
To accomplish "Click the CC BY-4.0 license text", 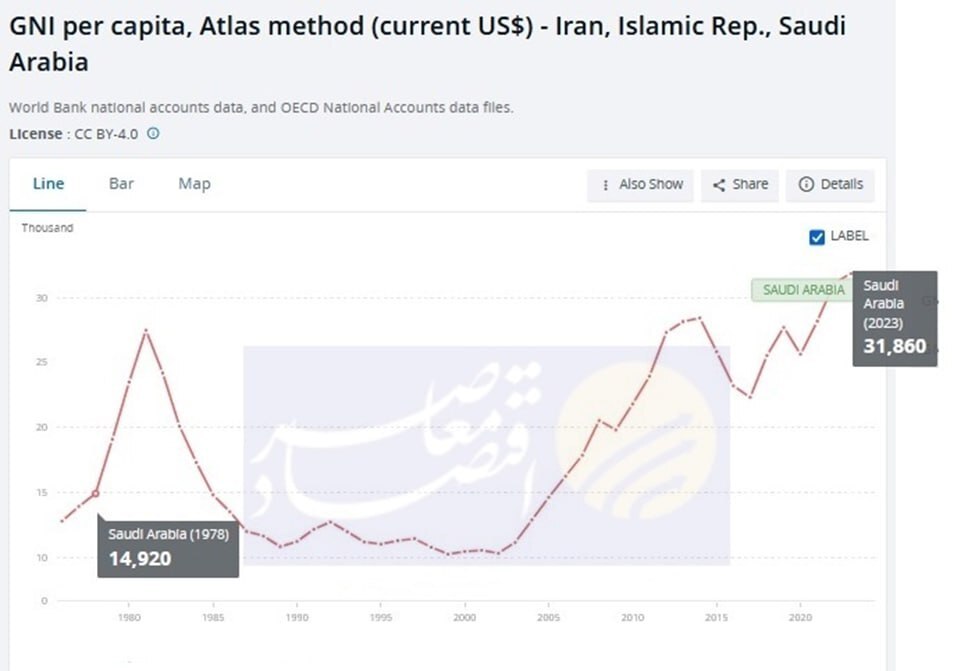I will [x=109, y=133].
